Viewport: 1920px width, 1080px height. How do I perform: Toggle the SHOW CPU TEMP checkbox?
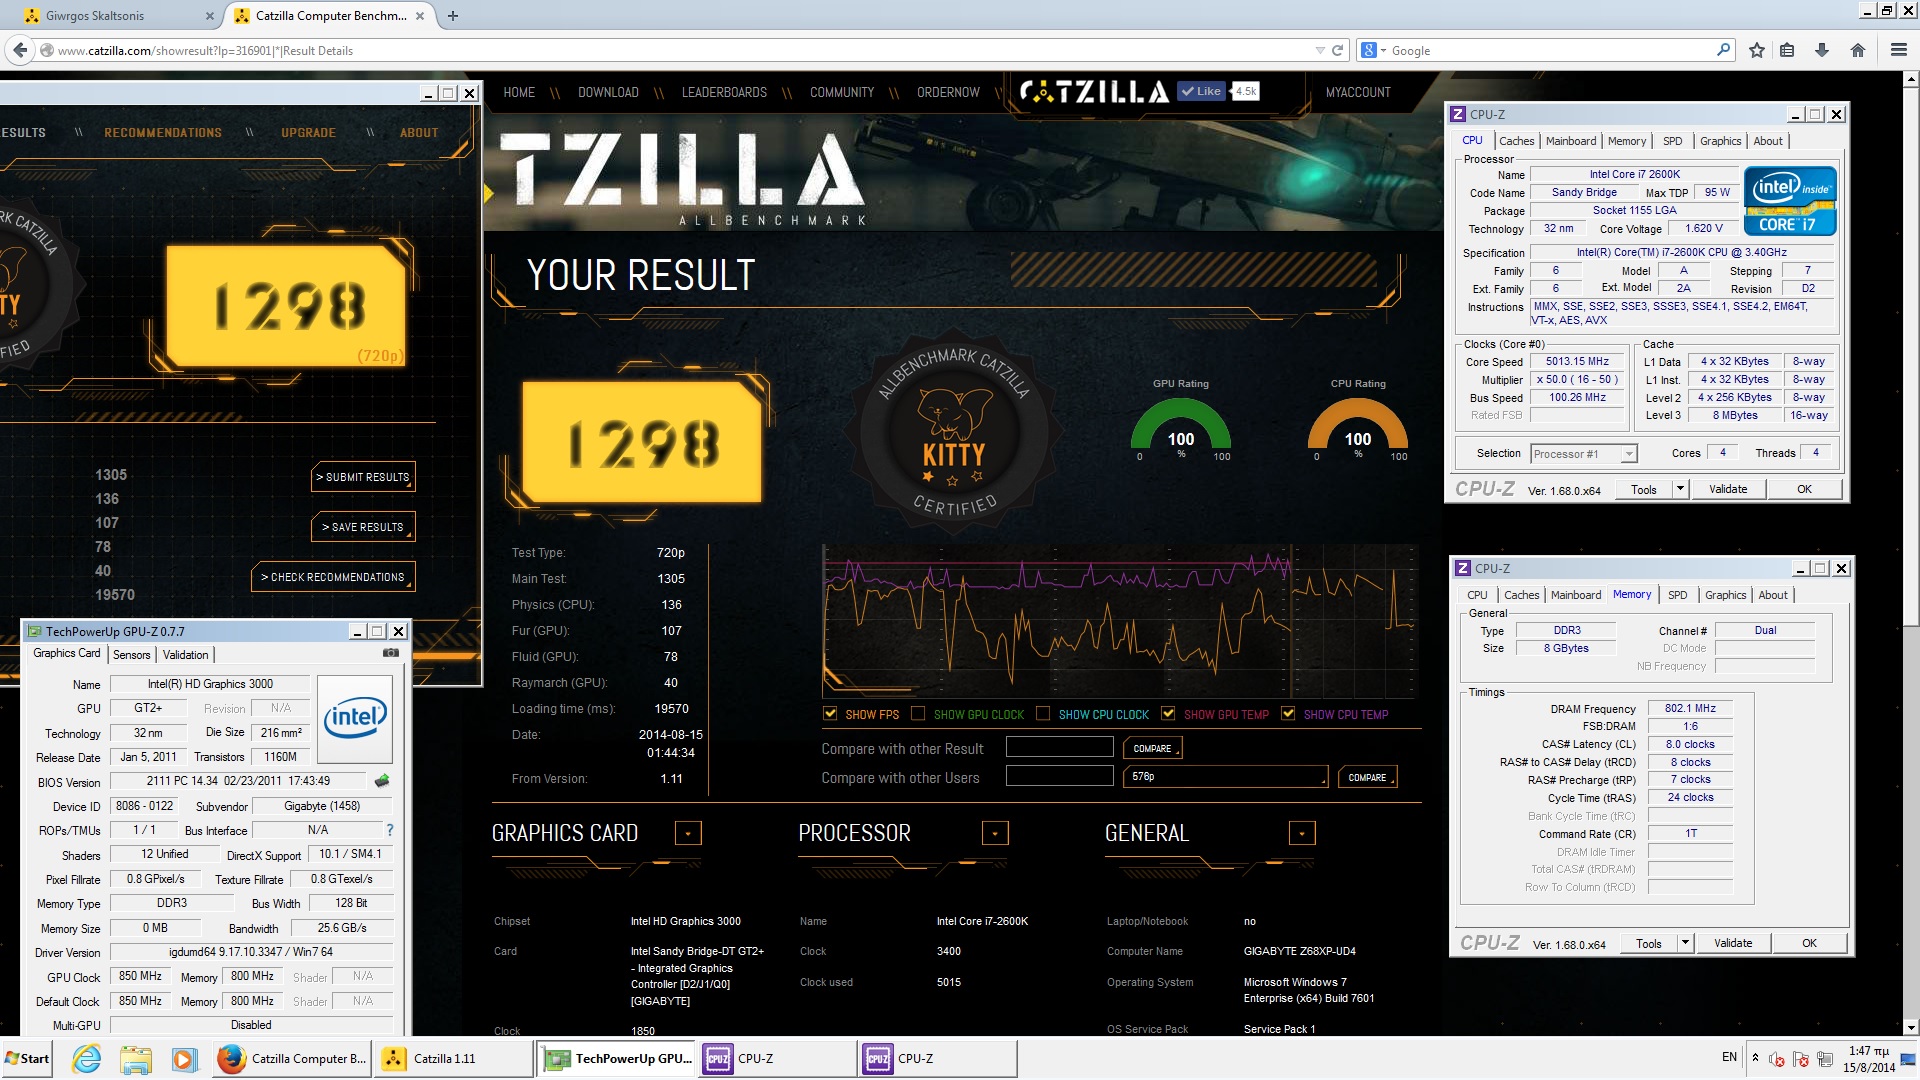pyautogui.click(x=1288, y=714)
